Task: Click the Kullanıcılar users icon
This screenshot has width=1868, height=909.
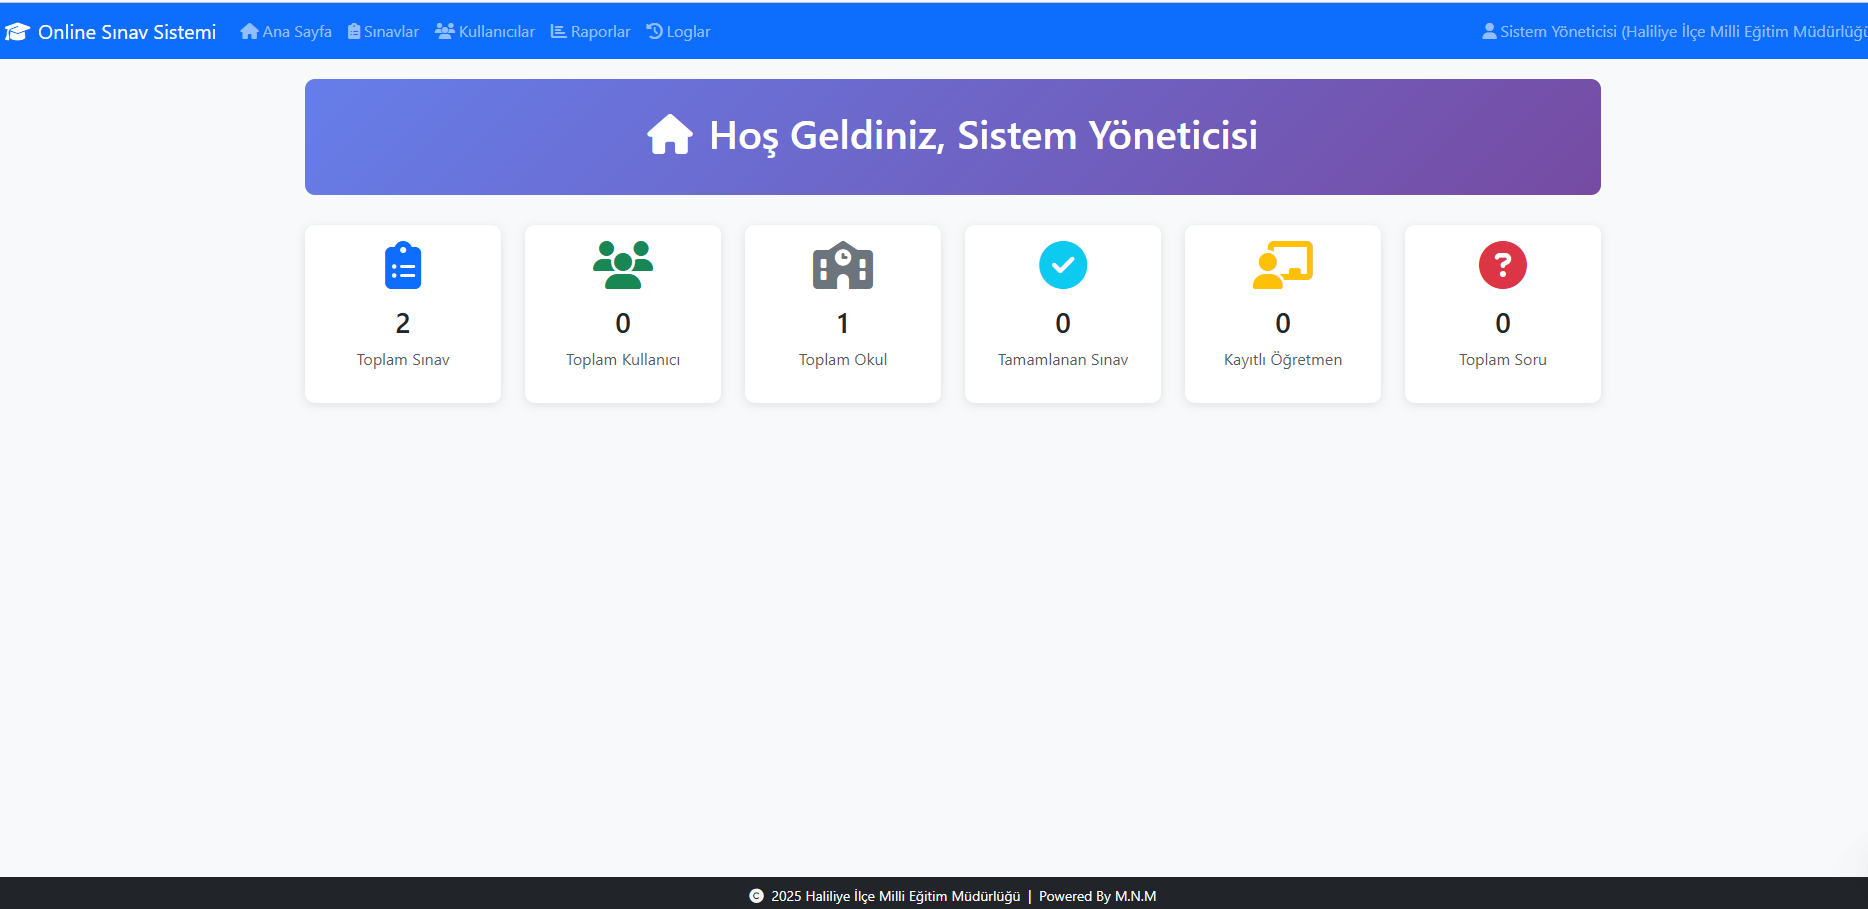Action: point(444,31)
